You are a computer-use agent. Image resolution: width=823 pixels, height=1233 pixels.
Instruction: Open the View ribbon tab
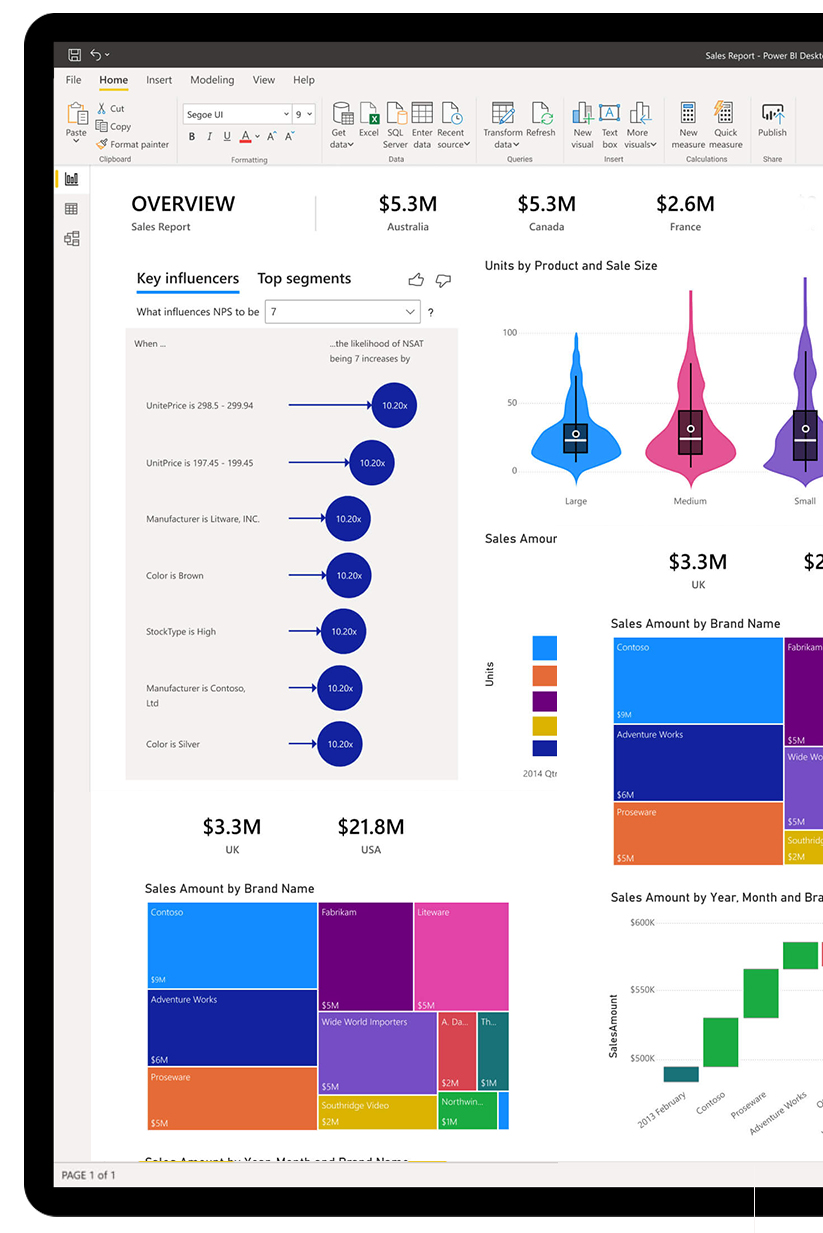(264, 80)
